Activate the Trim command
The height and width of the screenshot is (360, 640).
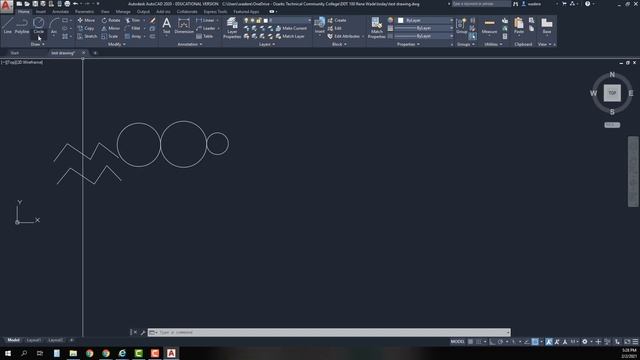point(133,20)
